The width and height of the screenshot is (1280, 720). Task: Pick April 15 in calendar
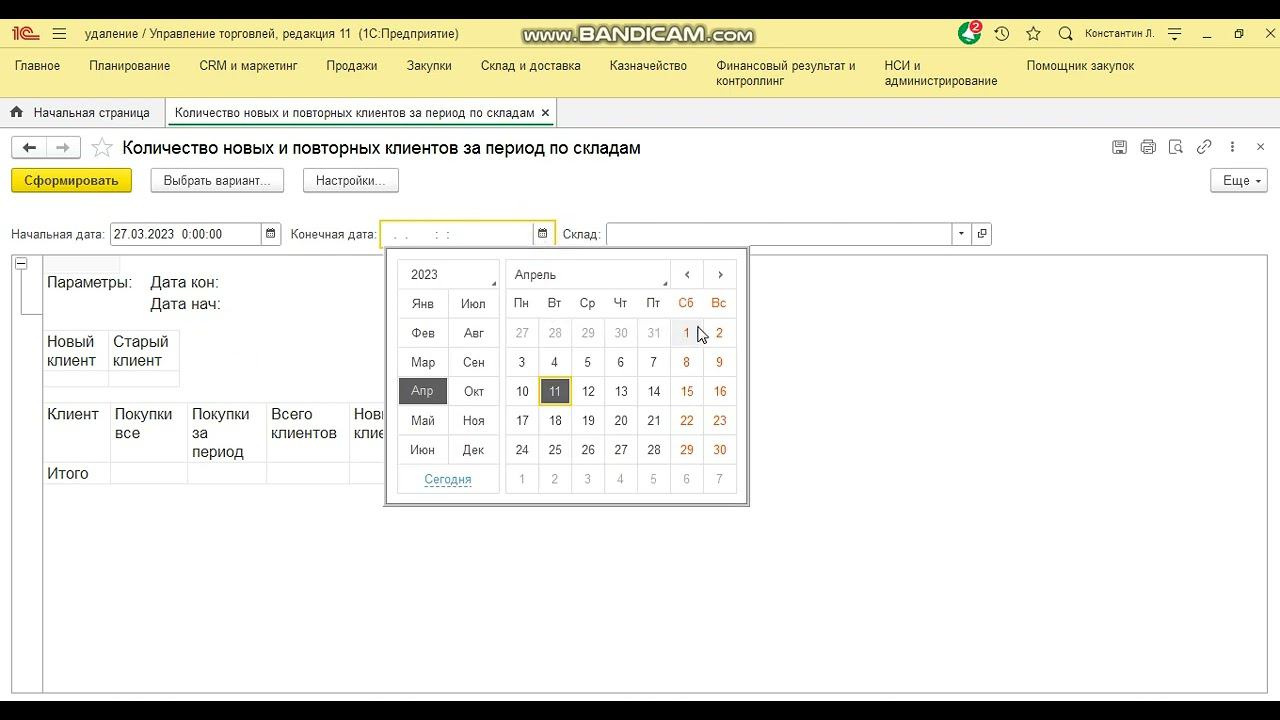[687, 392]
